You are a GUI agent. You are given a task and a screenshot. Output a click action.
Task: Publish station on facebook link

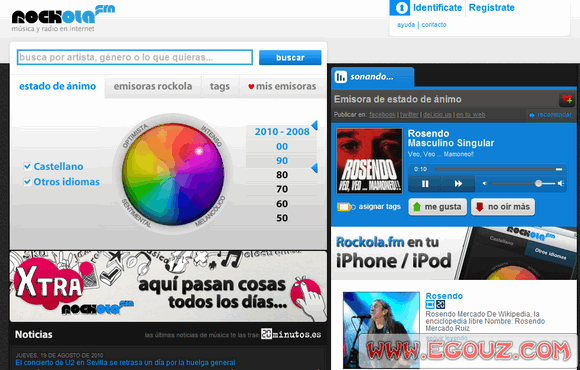pyautogui.click(x=382, y=115)
